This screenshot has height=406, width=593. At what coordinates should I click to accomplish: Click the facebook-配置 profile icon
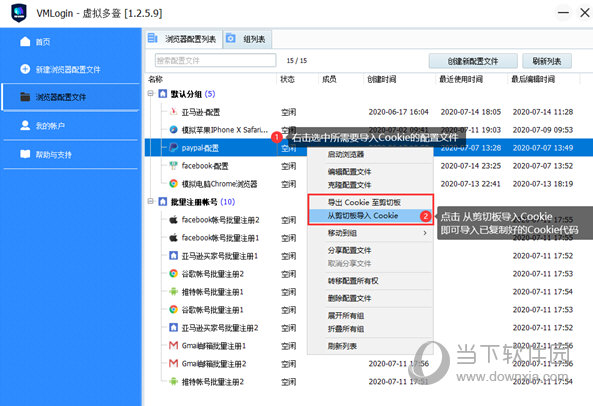tap(173, 166)
